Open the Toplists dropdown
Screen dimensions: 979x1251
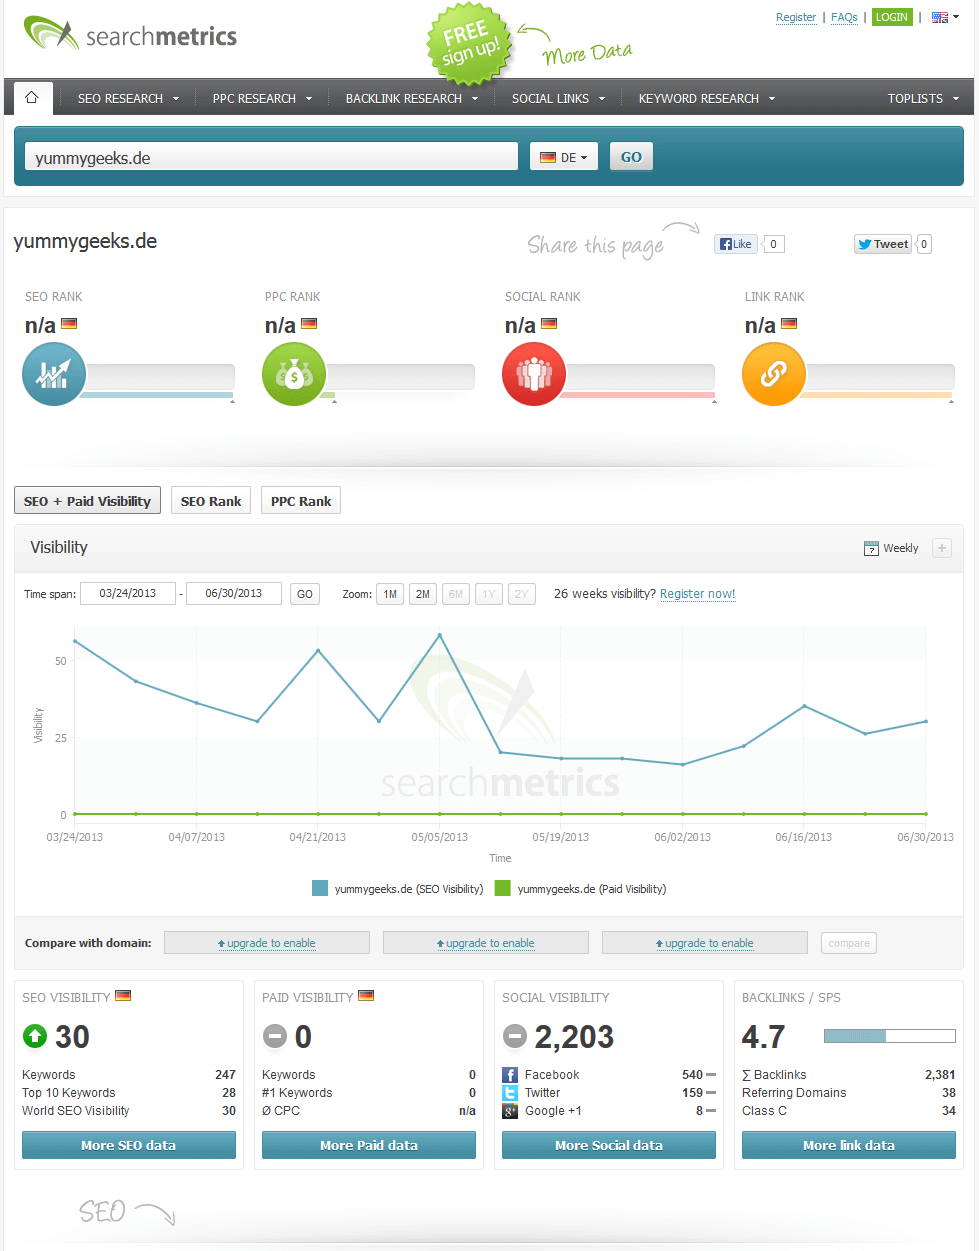(x=923, y=98)
